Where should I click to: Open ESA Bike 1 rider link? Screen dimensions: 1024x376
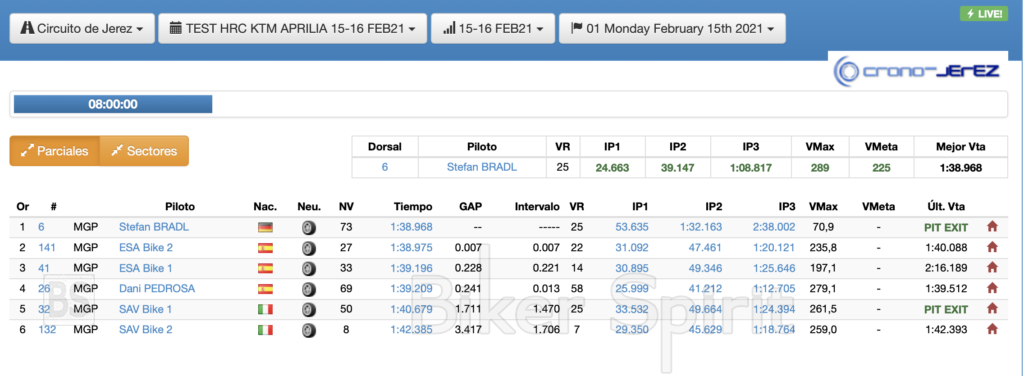click(x=146, y=268)
